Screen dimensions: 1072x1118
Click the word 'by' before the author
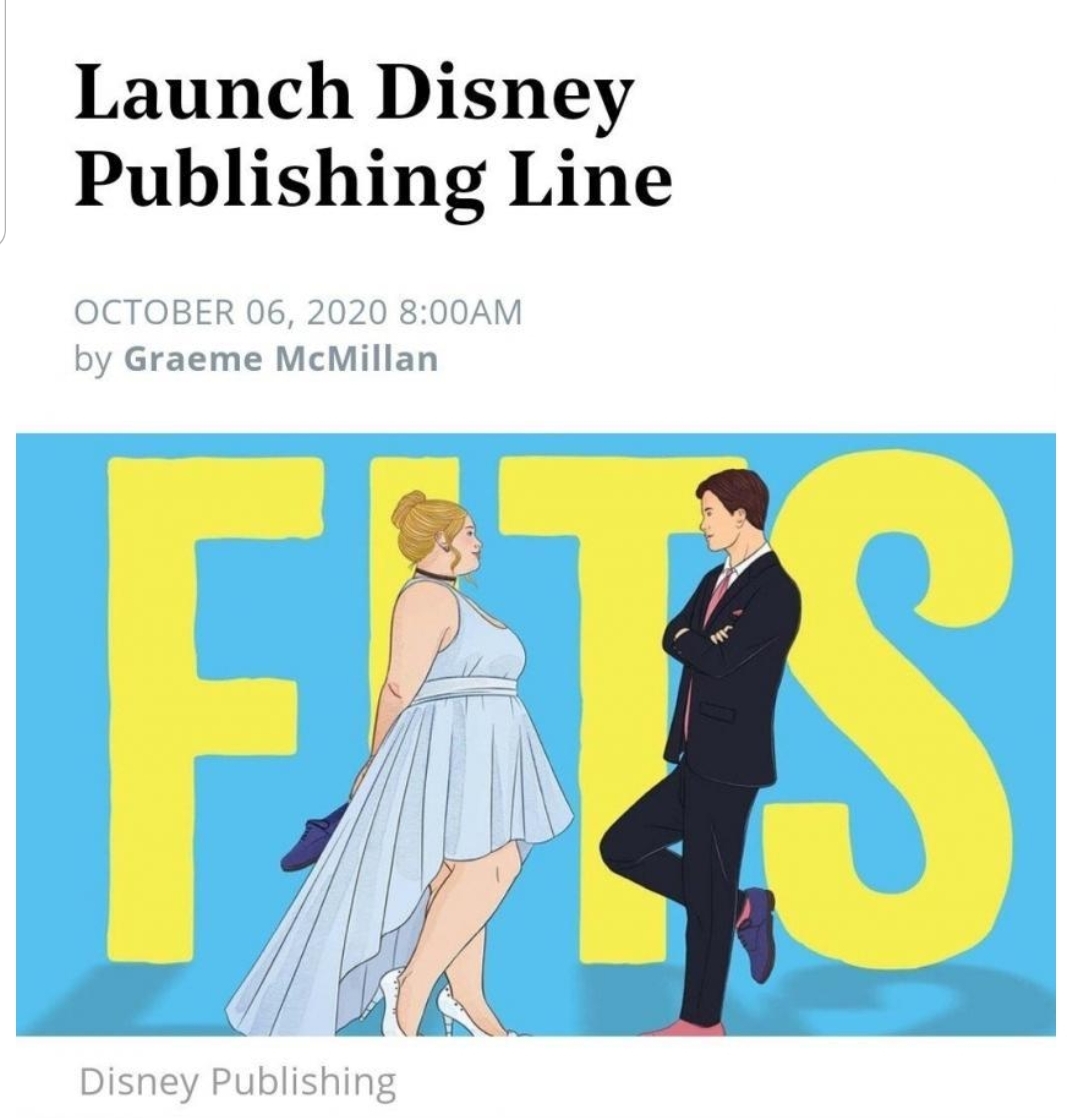(x=93, y=360)
